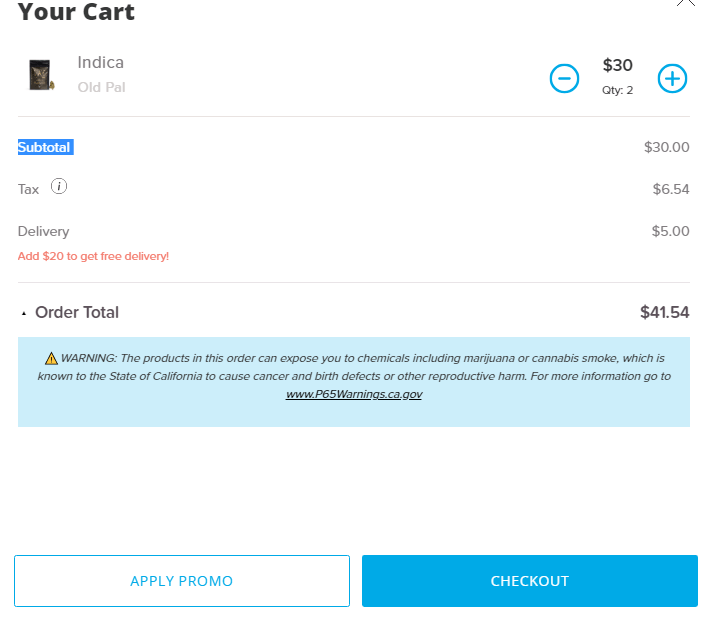Click the $30 item price

point(617,66)
